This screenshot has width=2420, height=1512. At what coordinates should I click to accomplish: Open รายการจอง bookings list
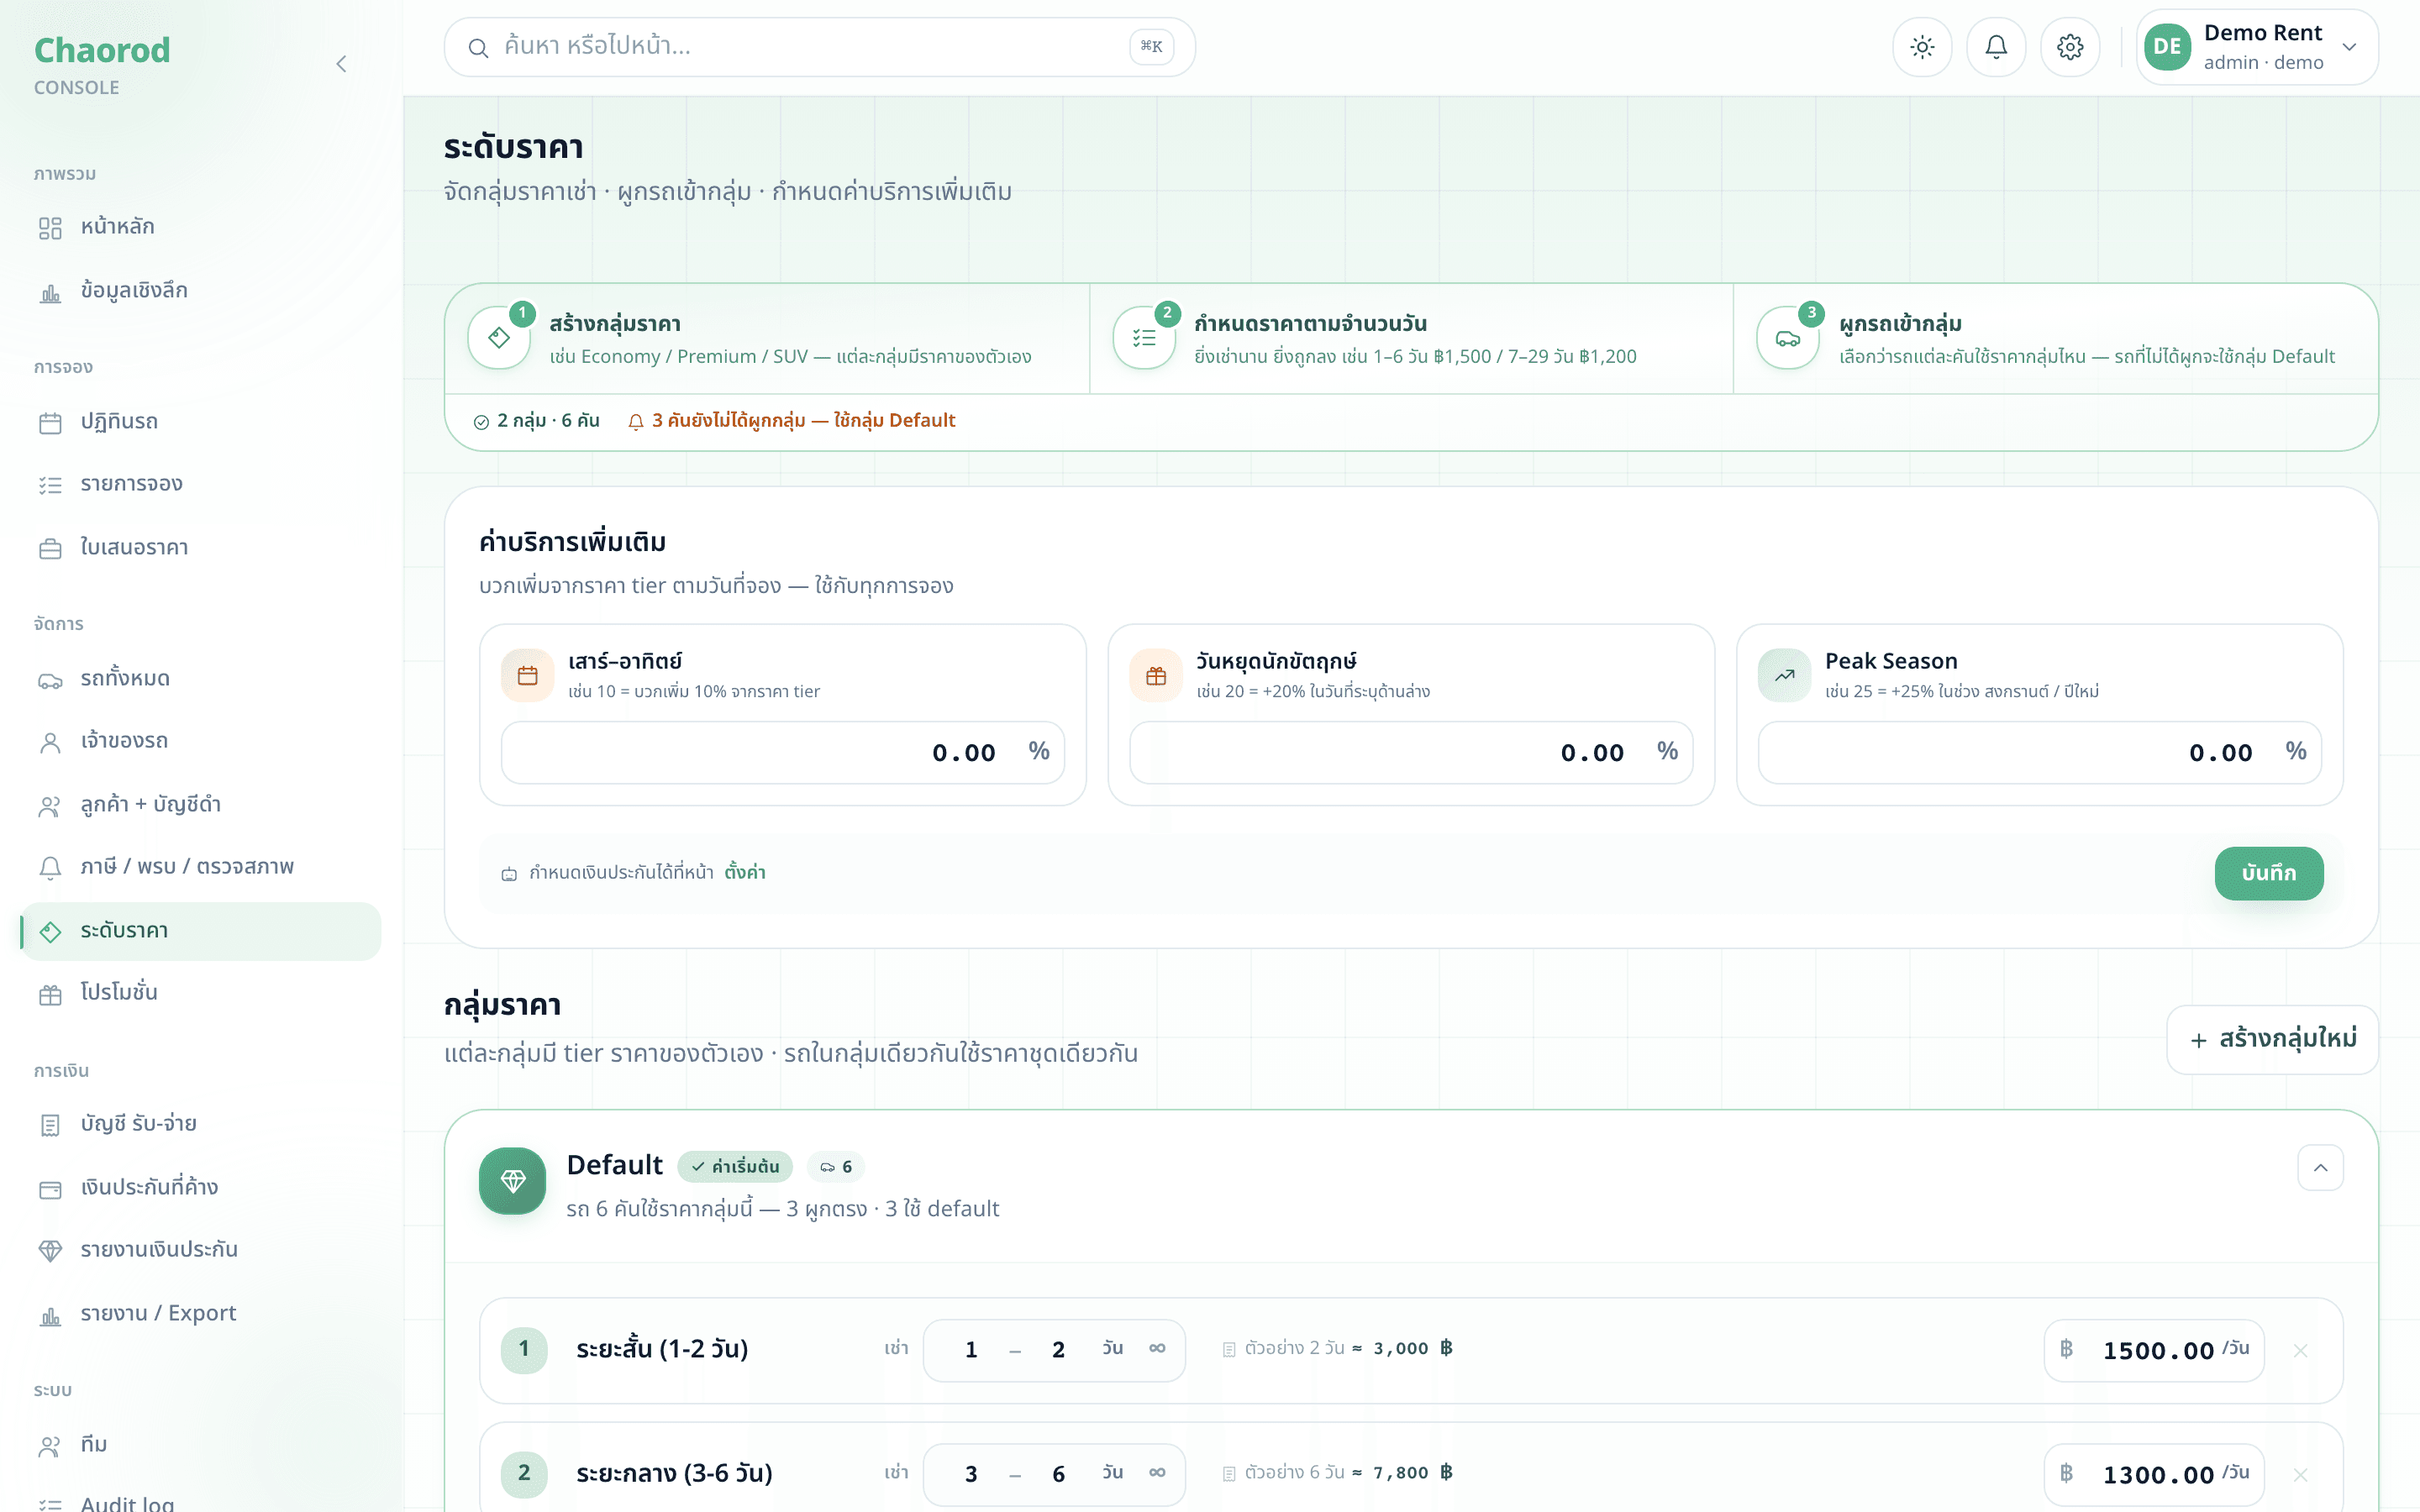pos(200,484)
